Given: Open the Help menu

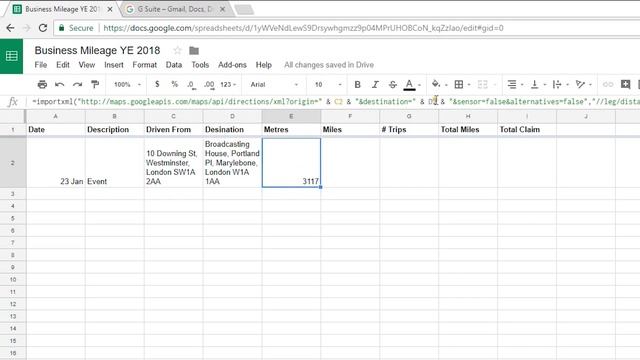Looking at the screenshot, I should click(264, 65).
